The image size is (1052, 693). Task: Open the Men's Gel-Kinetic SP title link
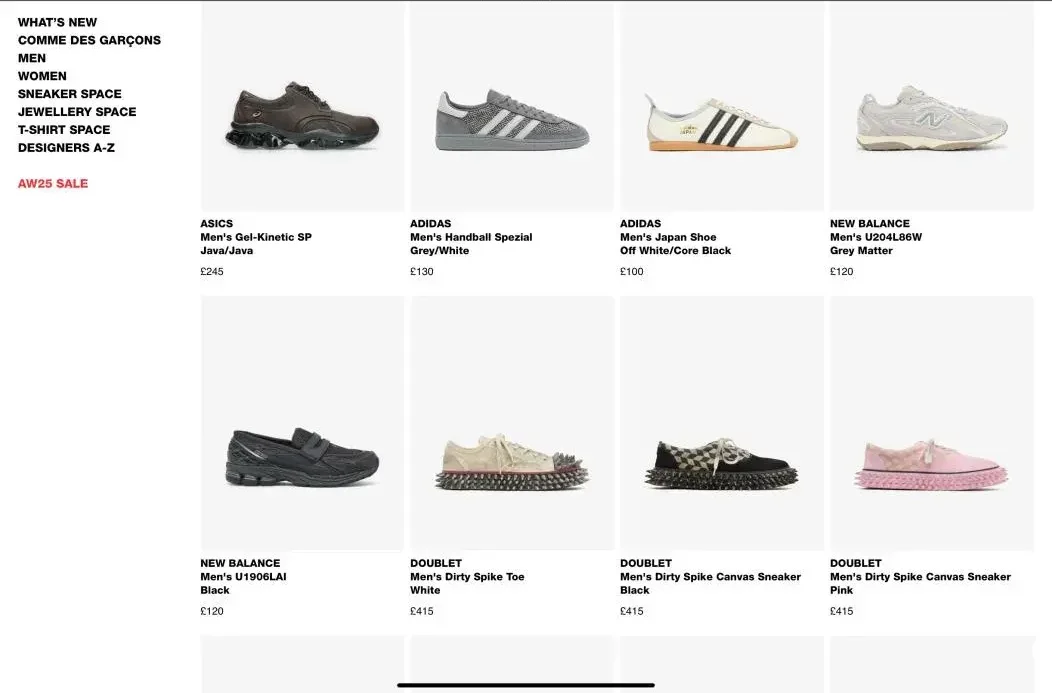pyautogui.click(x=256, y=237)
